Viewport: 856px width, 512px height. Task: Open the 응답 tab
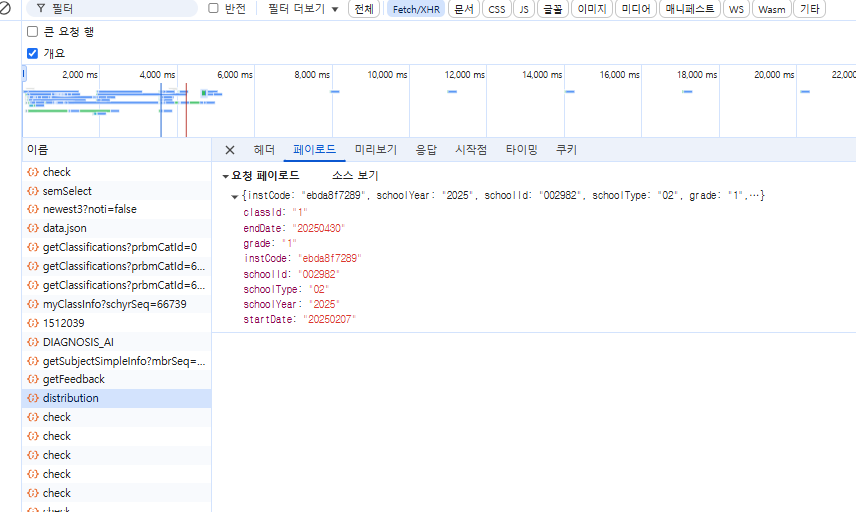[426, 150]
